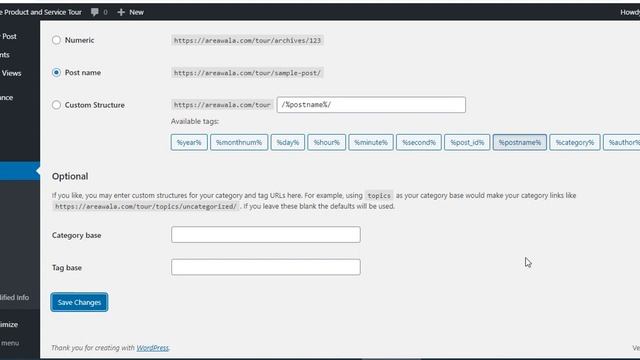This screenshot has height=360, width=640.
Task: Add the %hour% tag
Action: pyautogui.click(x=327, y=142)
